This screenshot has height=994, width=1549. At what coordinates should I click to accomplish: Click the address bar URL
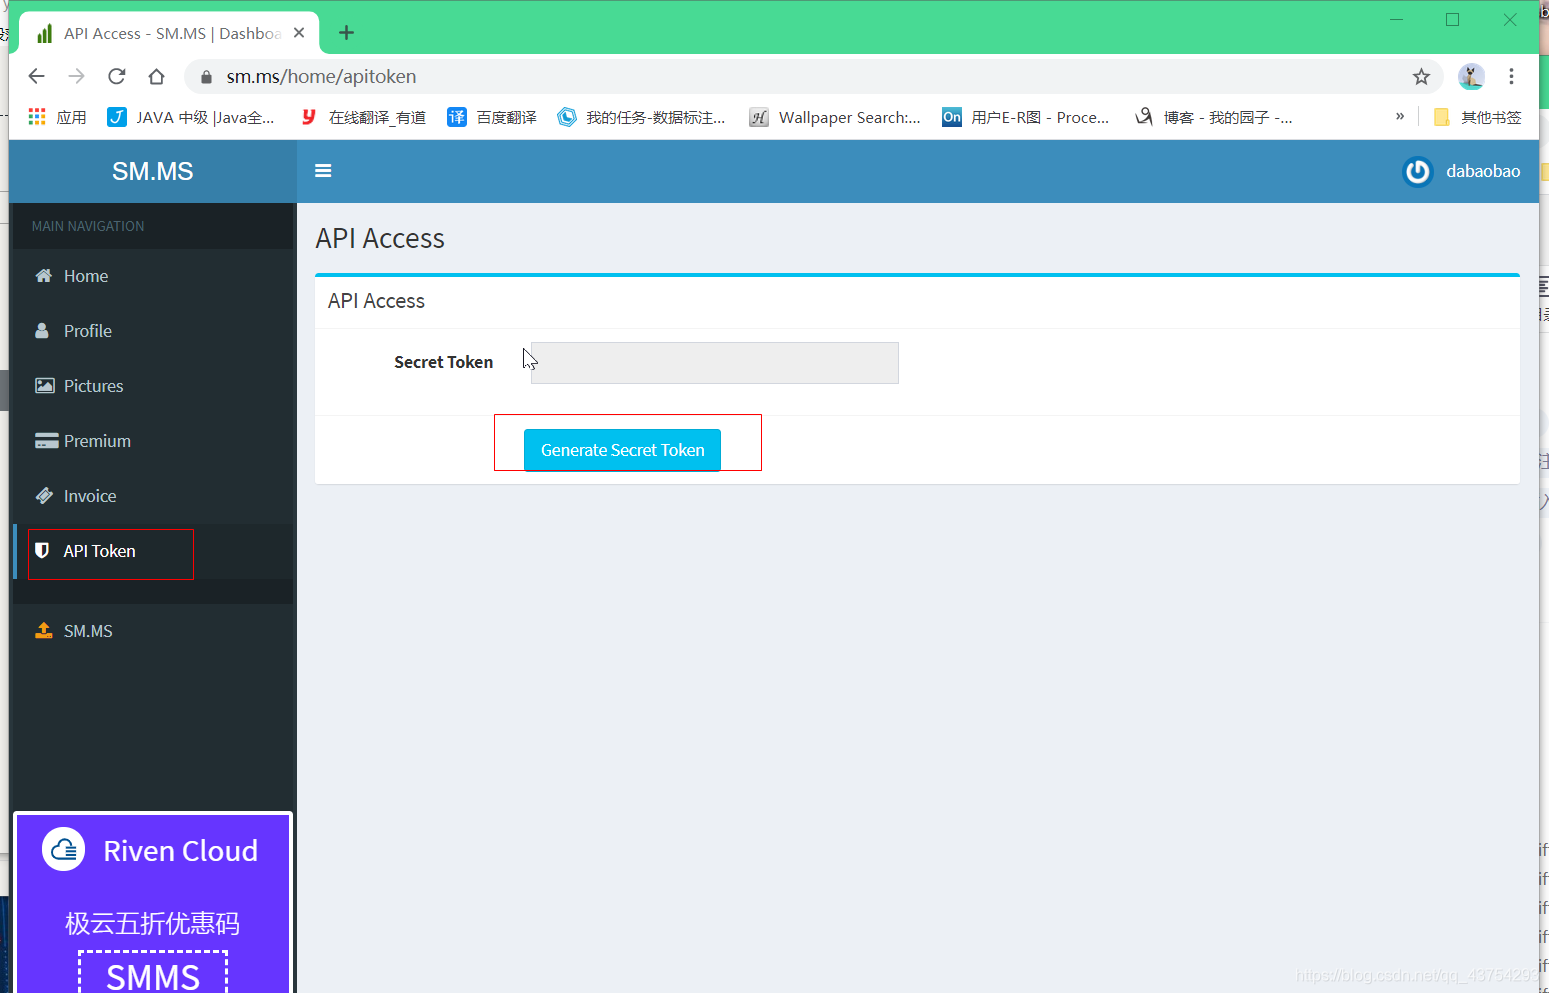(321, 76)
